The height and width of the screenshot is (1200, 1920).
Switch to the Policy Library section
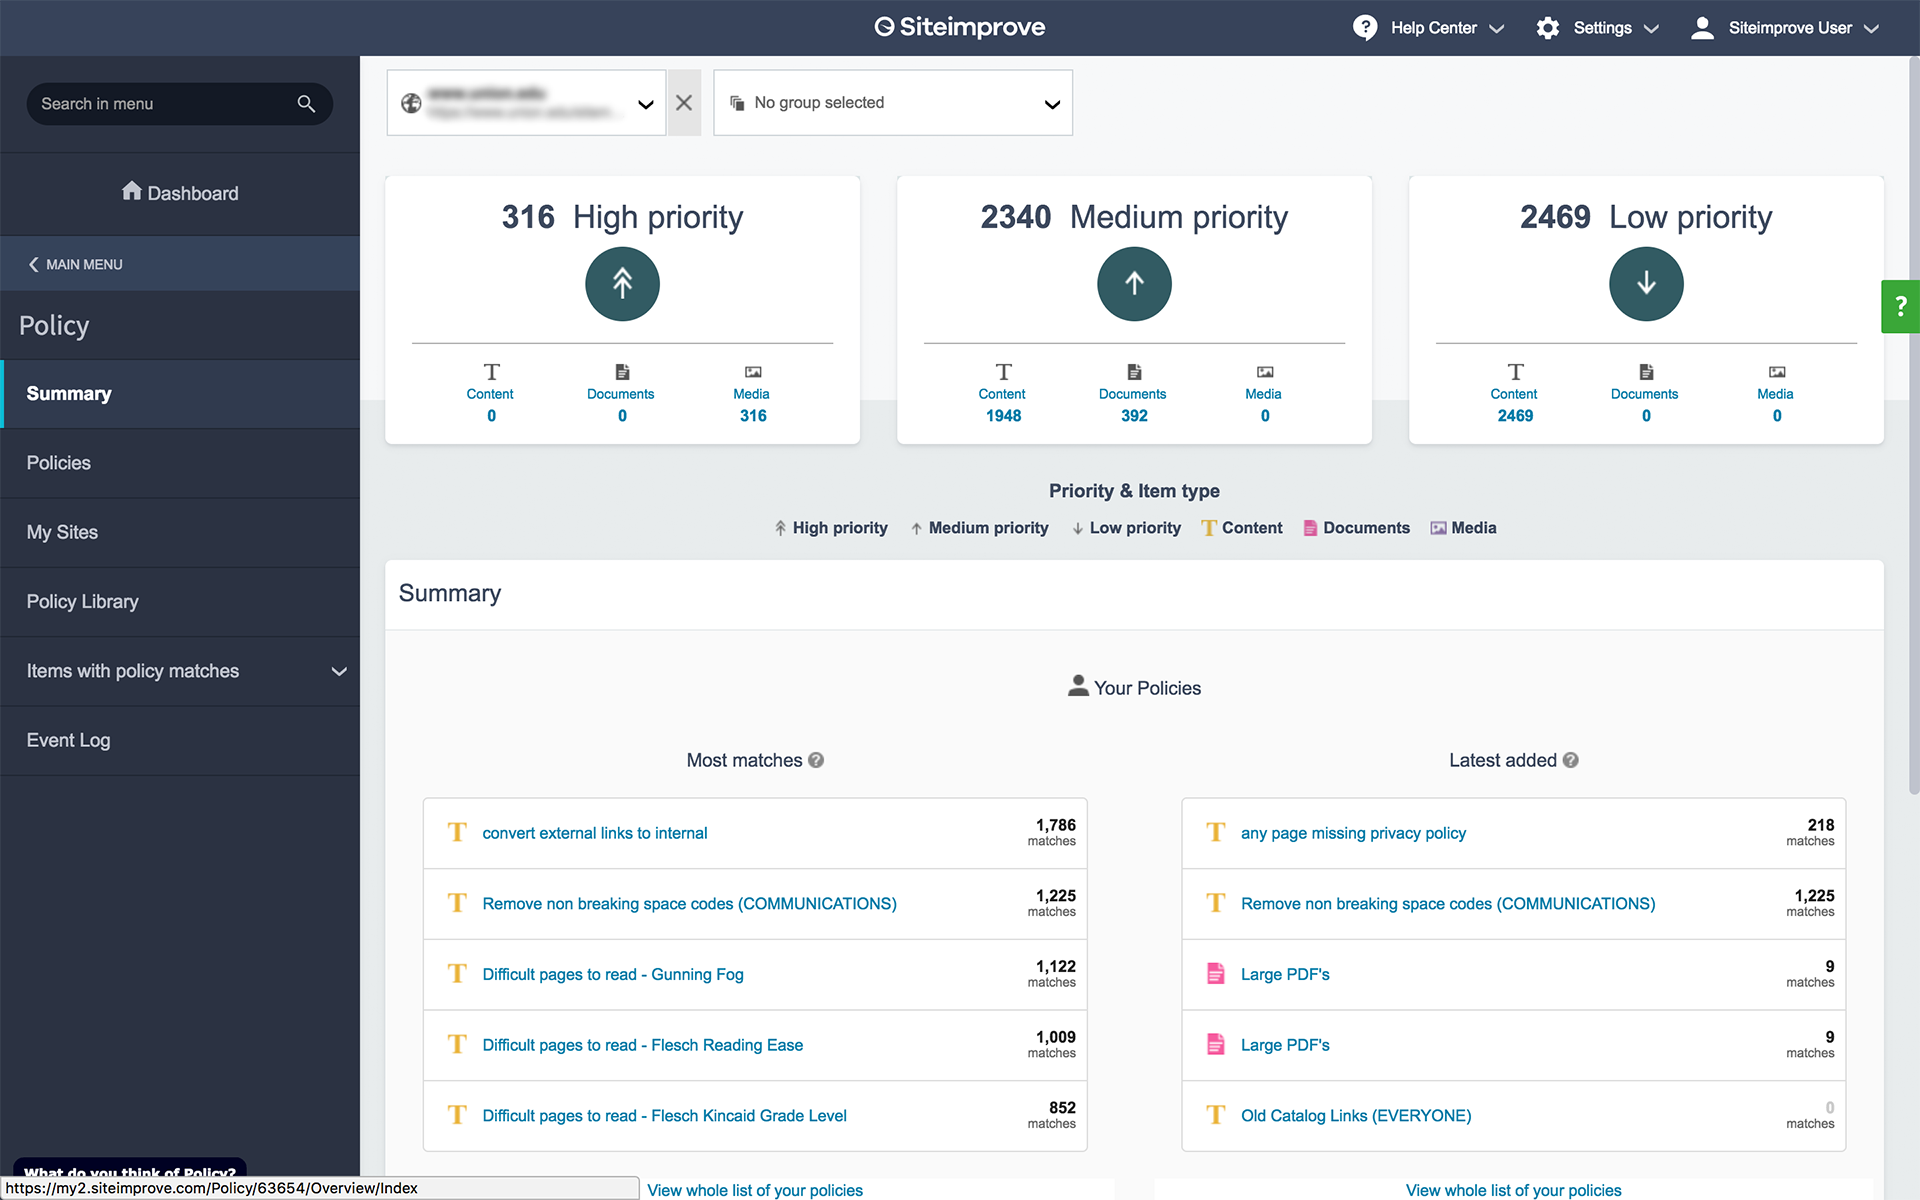[83, 601]
